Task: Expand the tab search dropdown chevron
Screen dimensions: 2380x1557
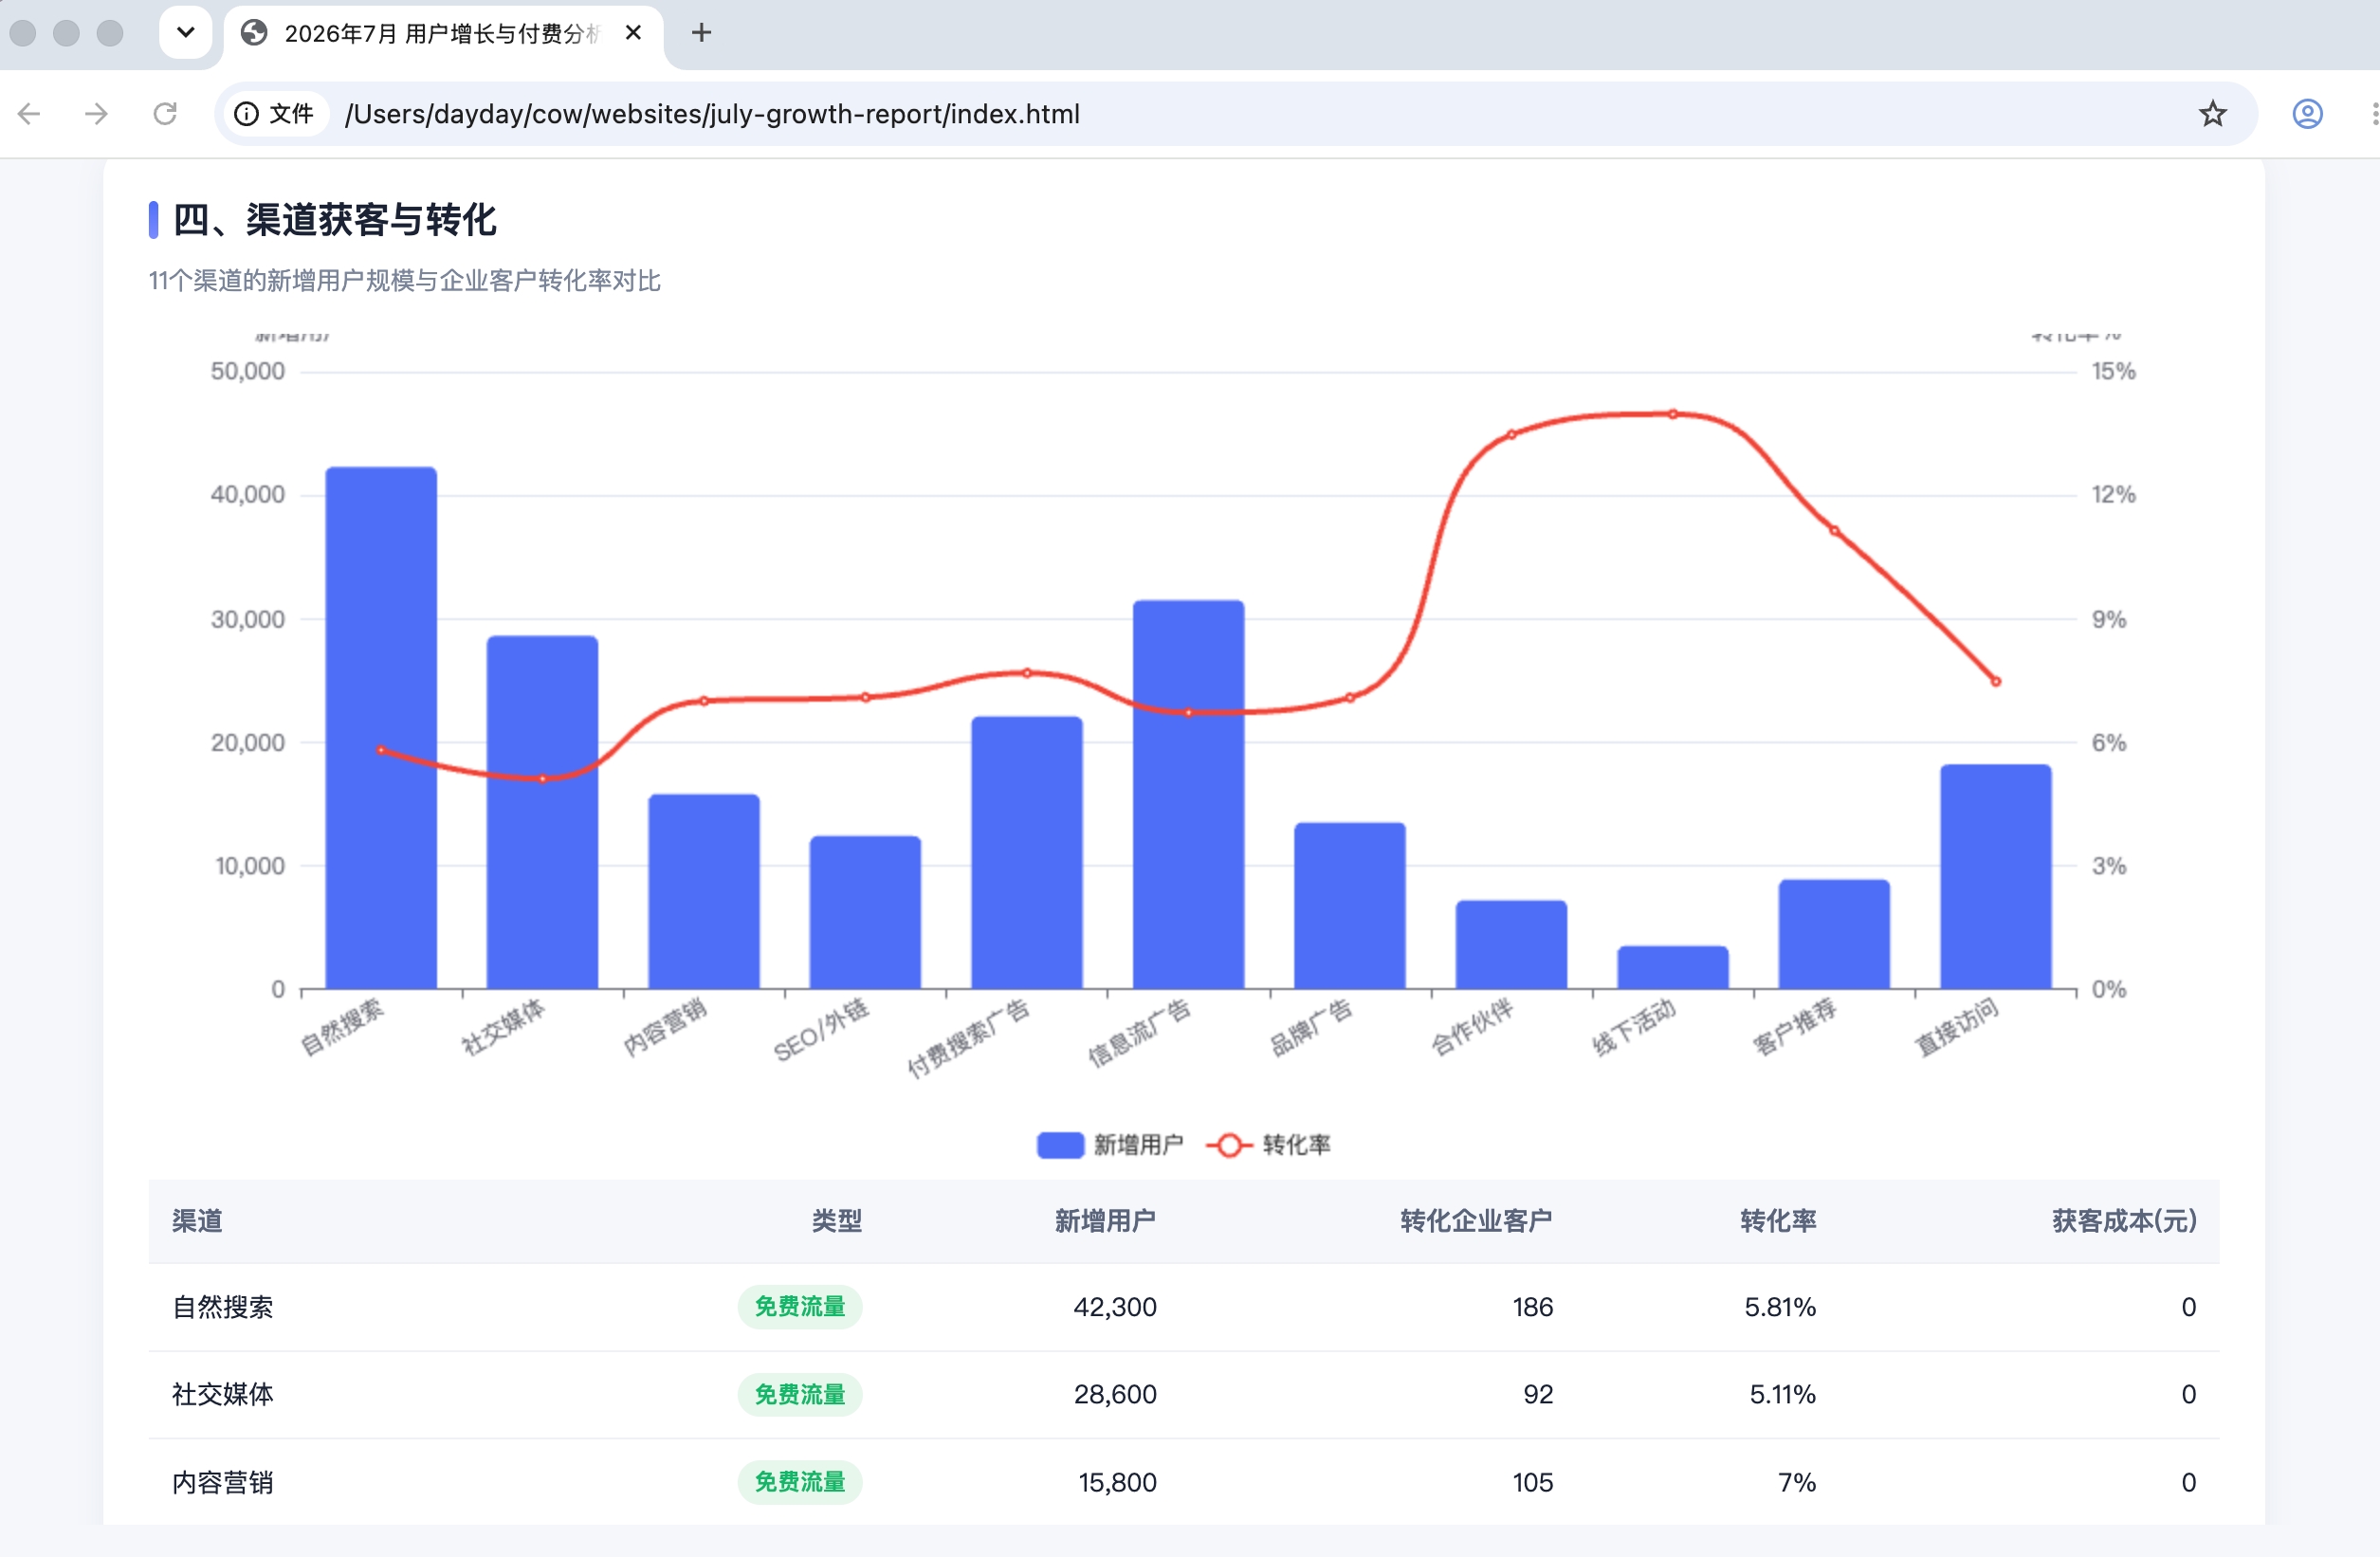Action: pos(185,32)
